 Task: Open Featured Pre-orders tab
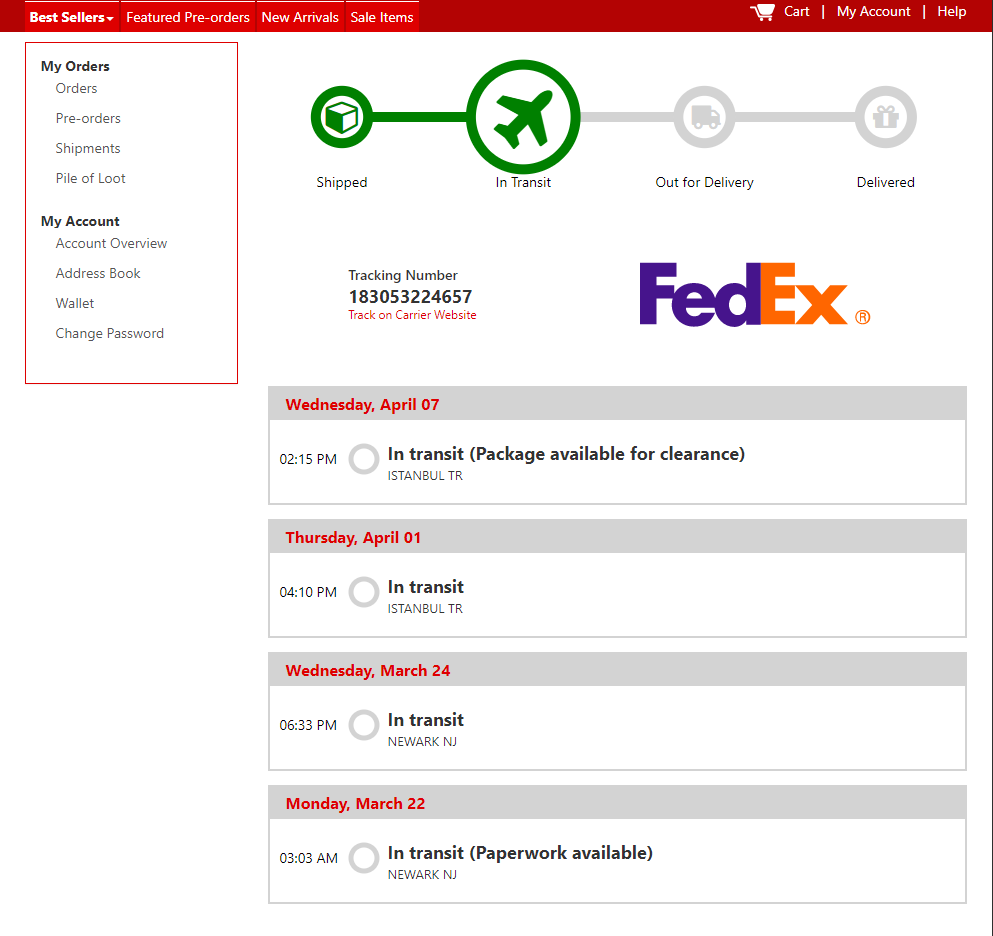187,17
